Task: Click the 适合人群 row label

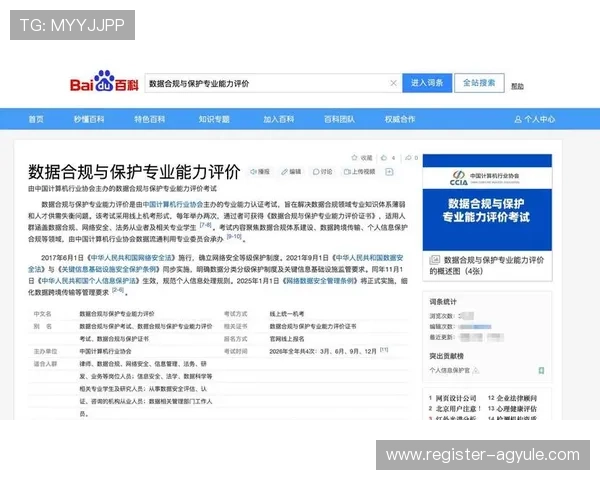Action: click(45, 364)
